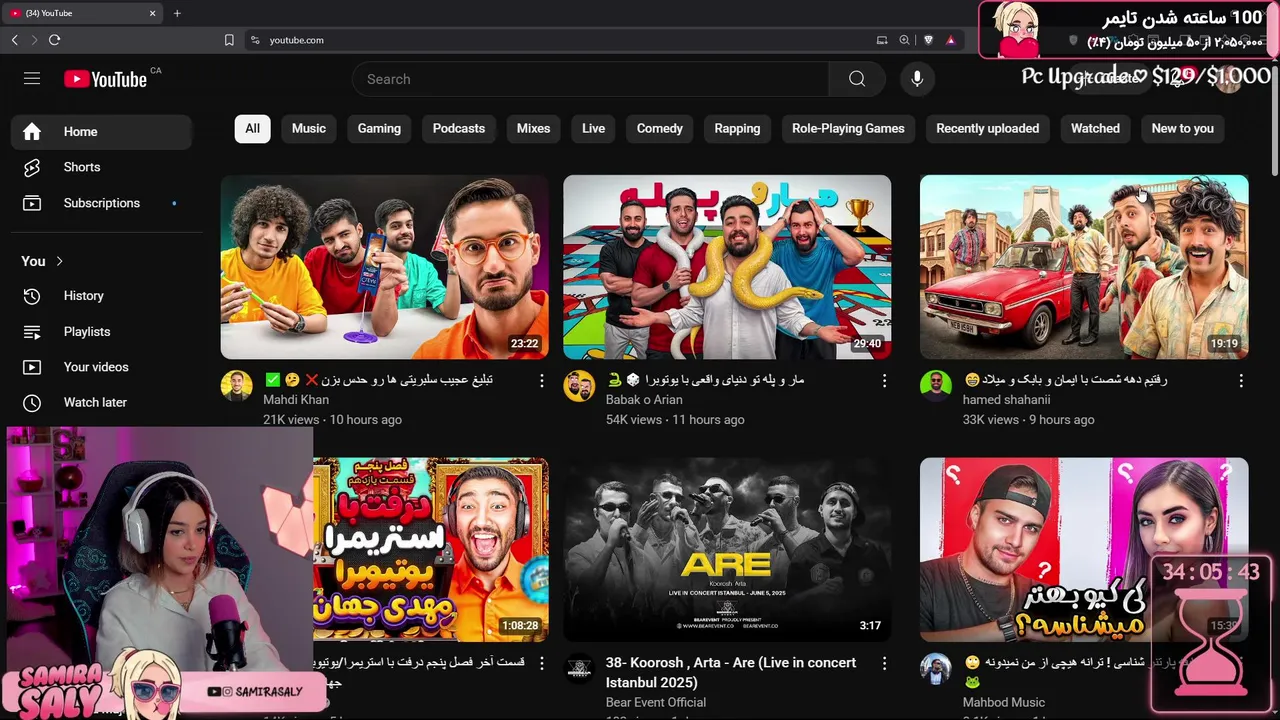Open the Mahdi Khan channel name link
Screen dimensions: 1280x720
[296, 400]
